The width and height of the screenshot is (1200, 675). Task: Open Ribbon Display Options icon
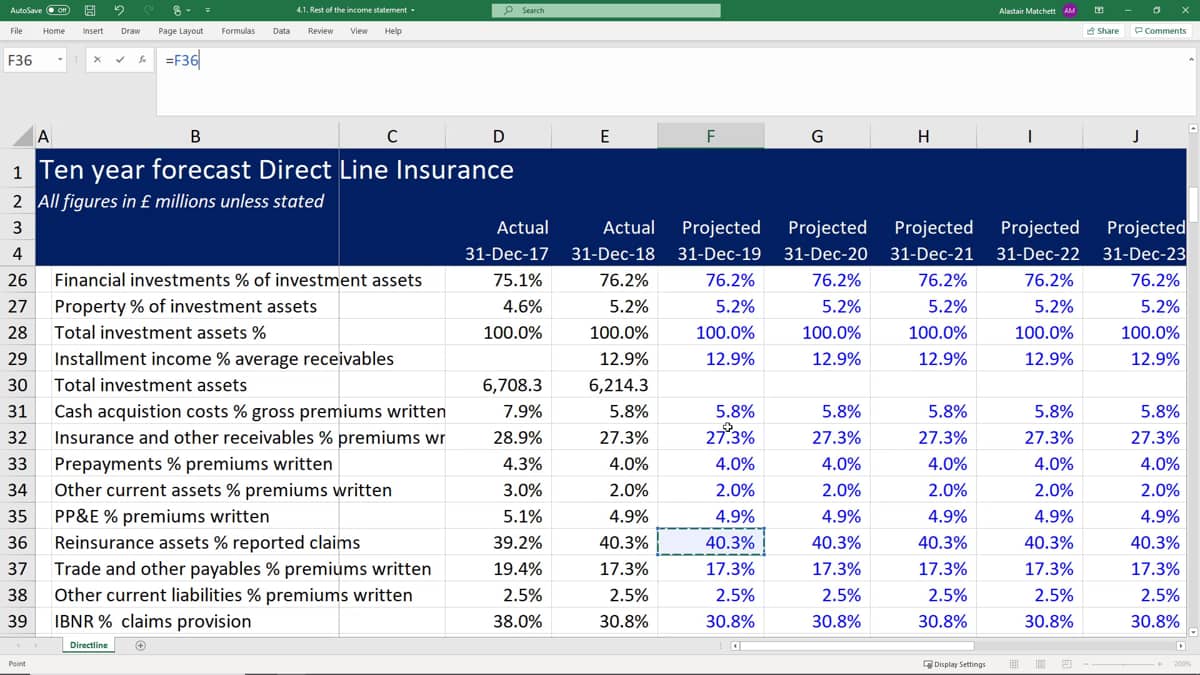click(x=1099, y=10)
